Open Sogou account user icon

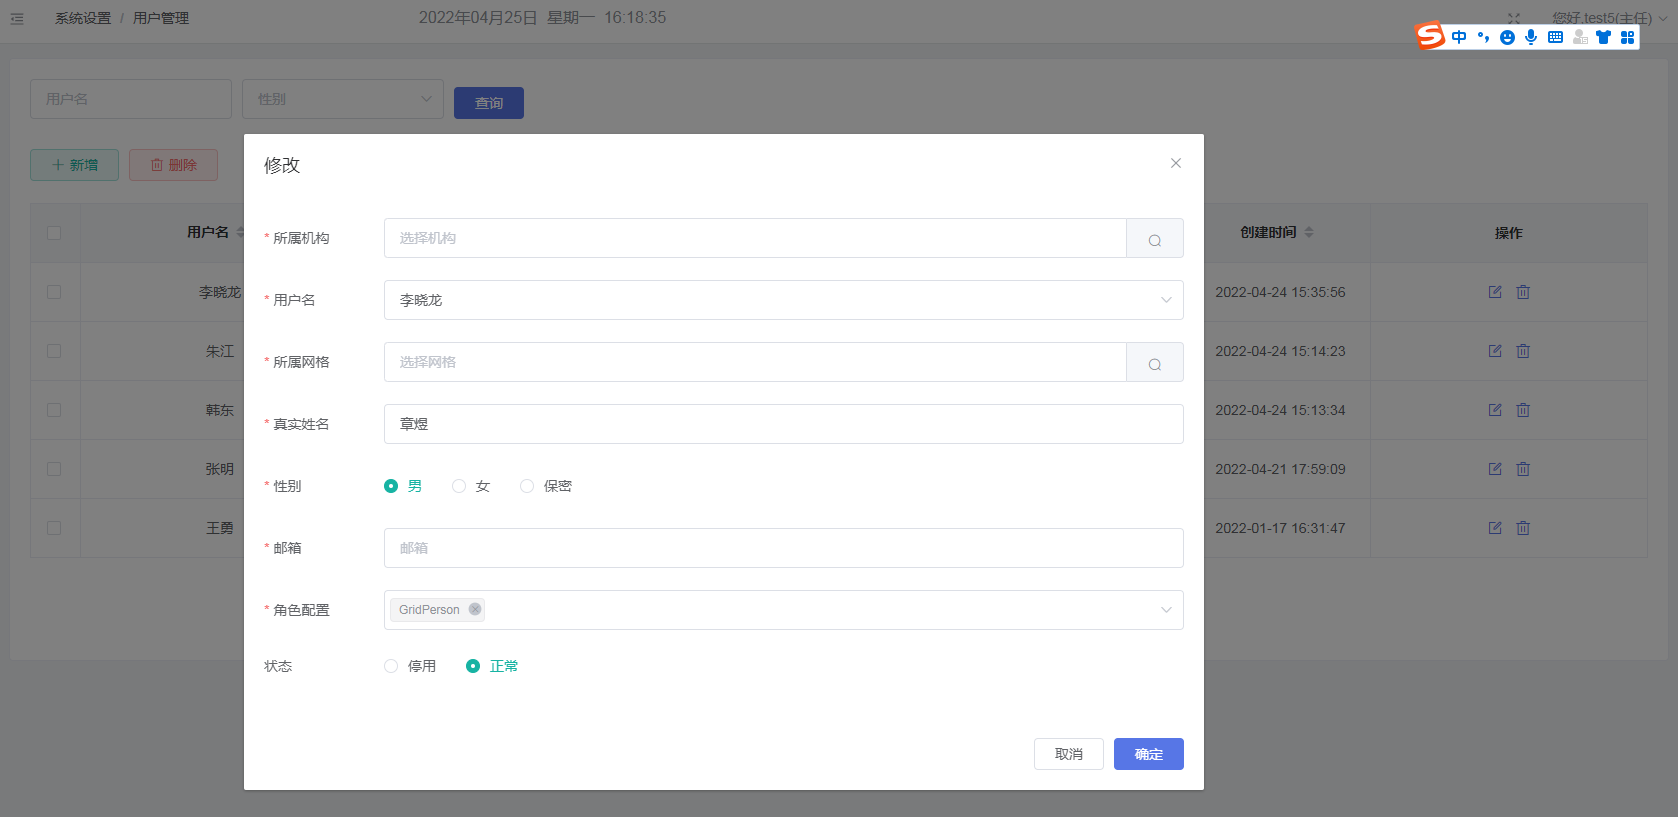click(1580, 37)
